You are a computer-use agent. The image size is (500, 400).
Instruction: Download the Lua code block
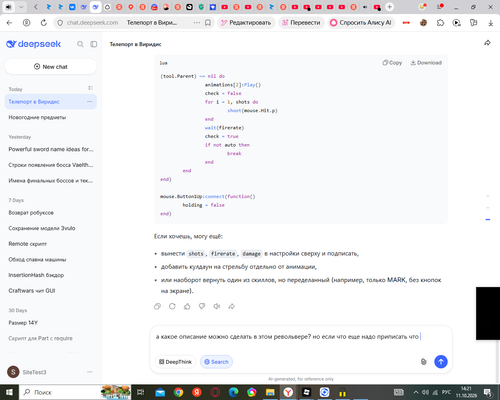click(x=426, y=63)
